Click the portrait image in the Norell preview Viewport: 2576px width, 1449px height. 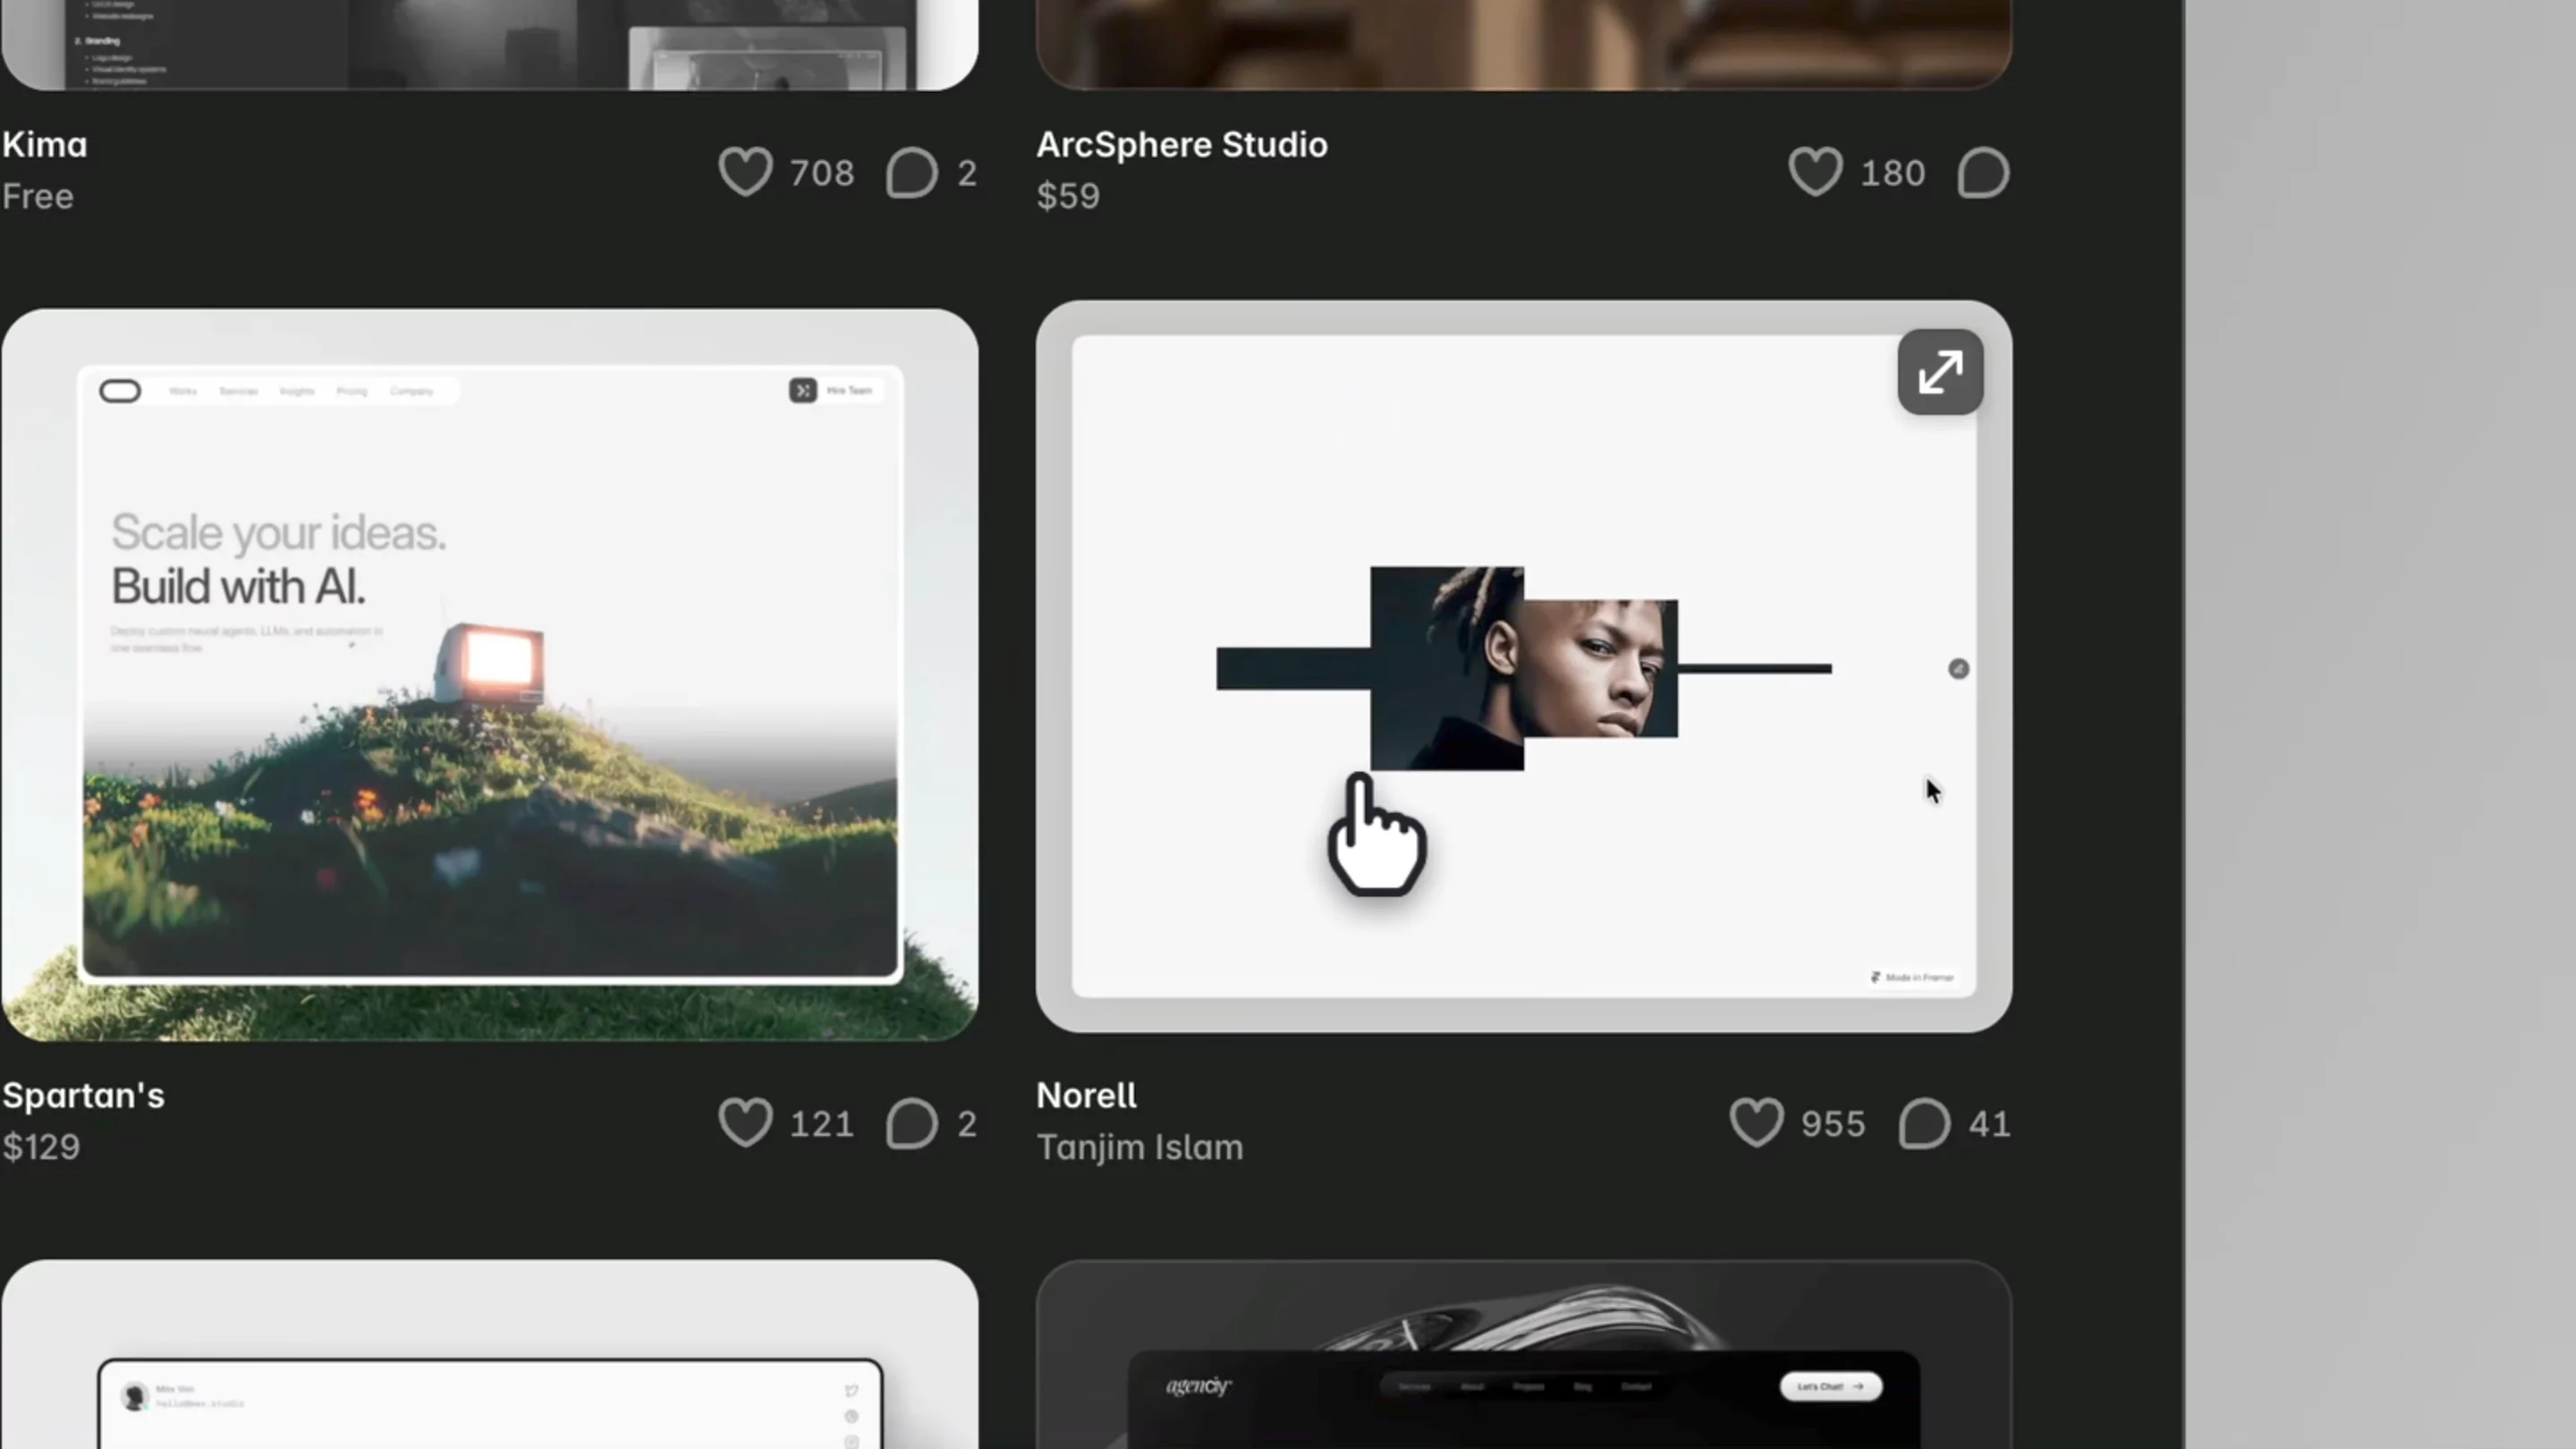click(1524, 668)
